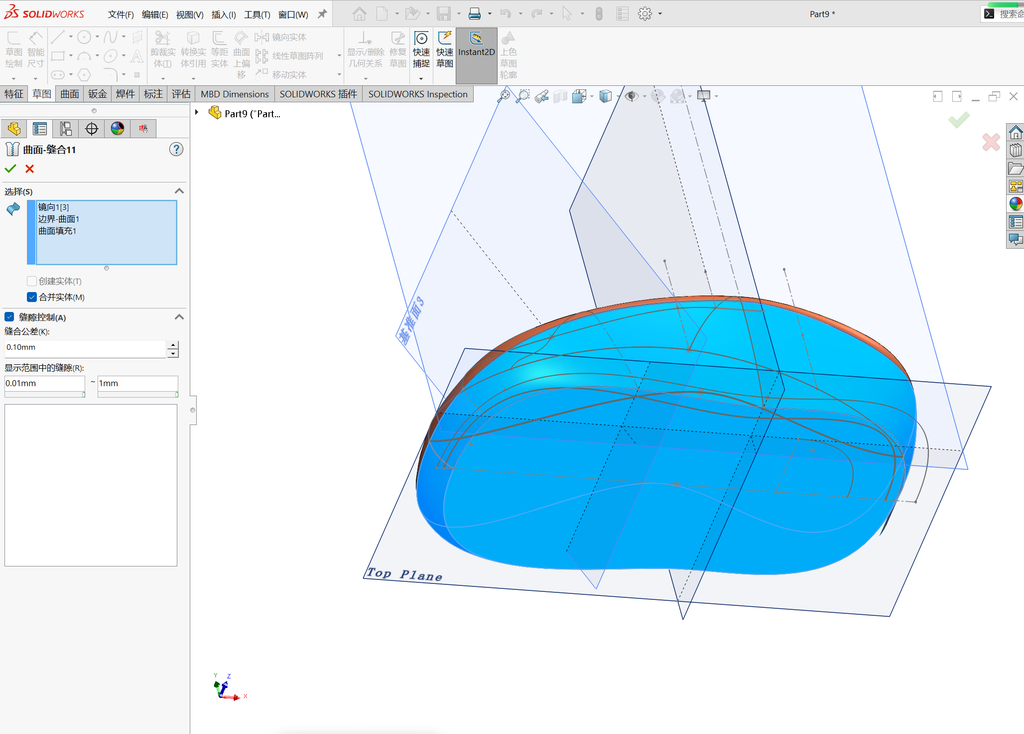Toggle the 缝隙控制(A) checkbox
Screen dimensions: 1024x734
point(9,317)
